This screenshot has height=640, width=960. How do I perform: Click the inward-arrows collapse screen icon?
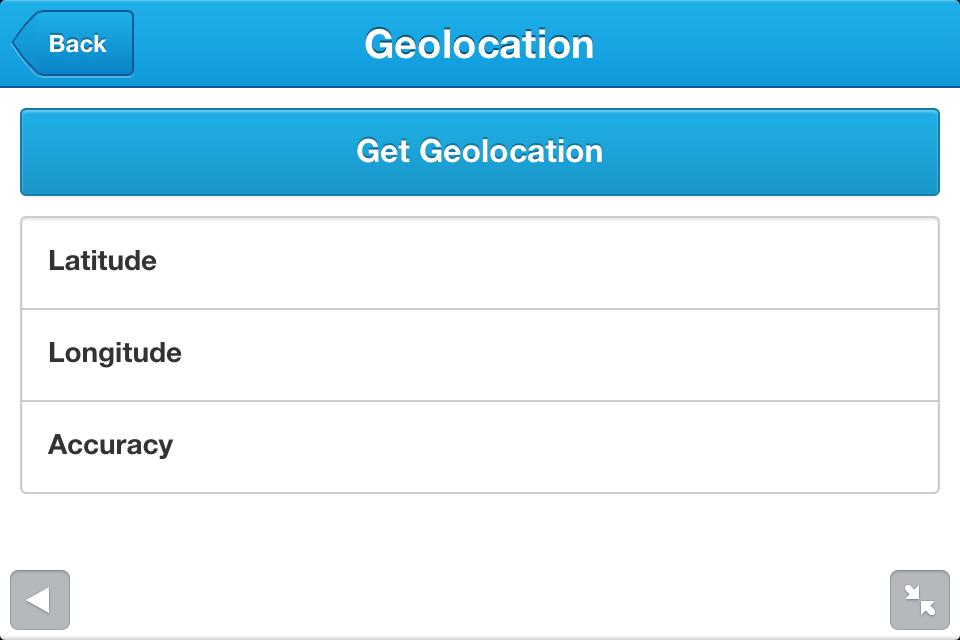coord(919,600)
